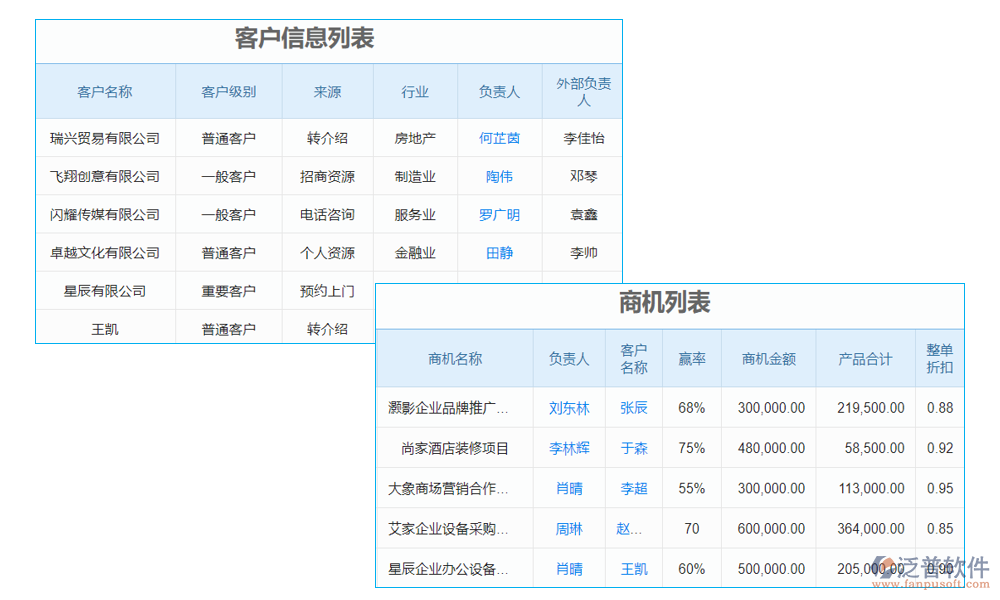
Task: Click the 来源 column header
Action: click(x=327, y=91)
